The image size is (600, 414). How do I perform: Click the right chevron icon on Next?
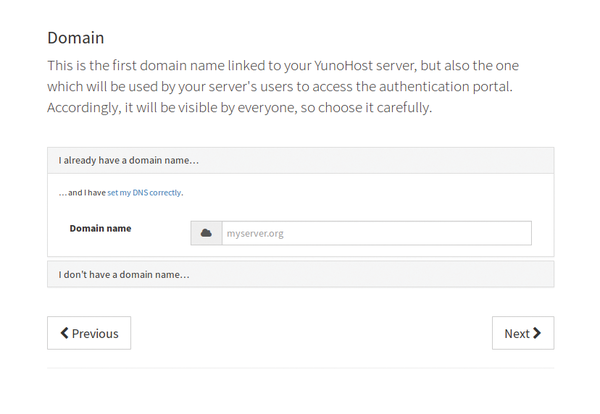tap(537, 333)
